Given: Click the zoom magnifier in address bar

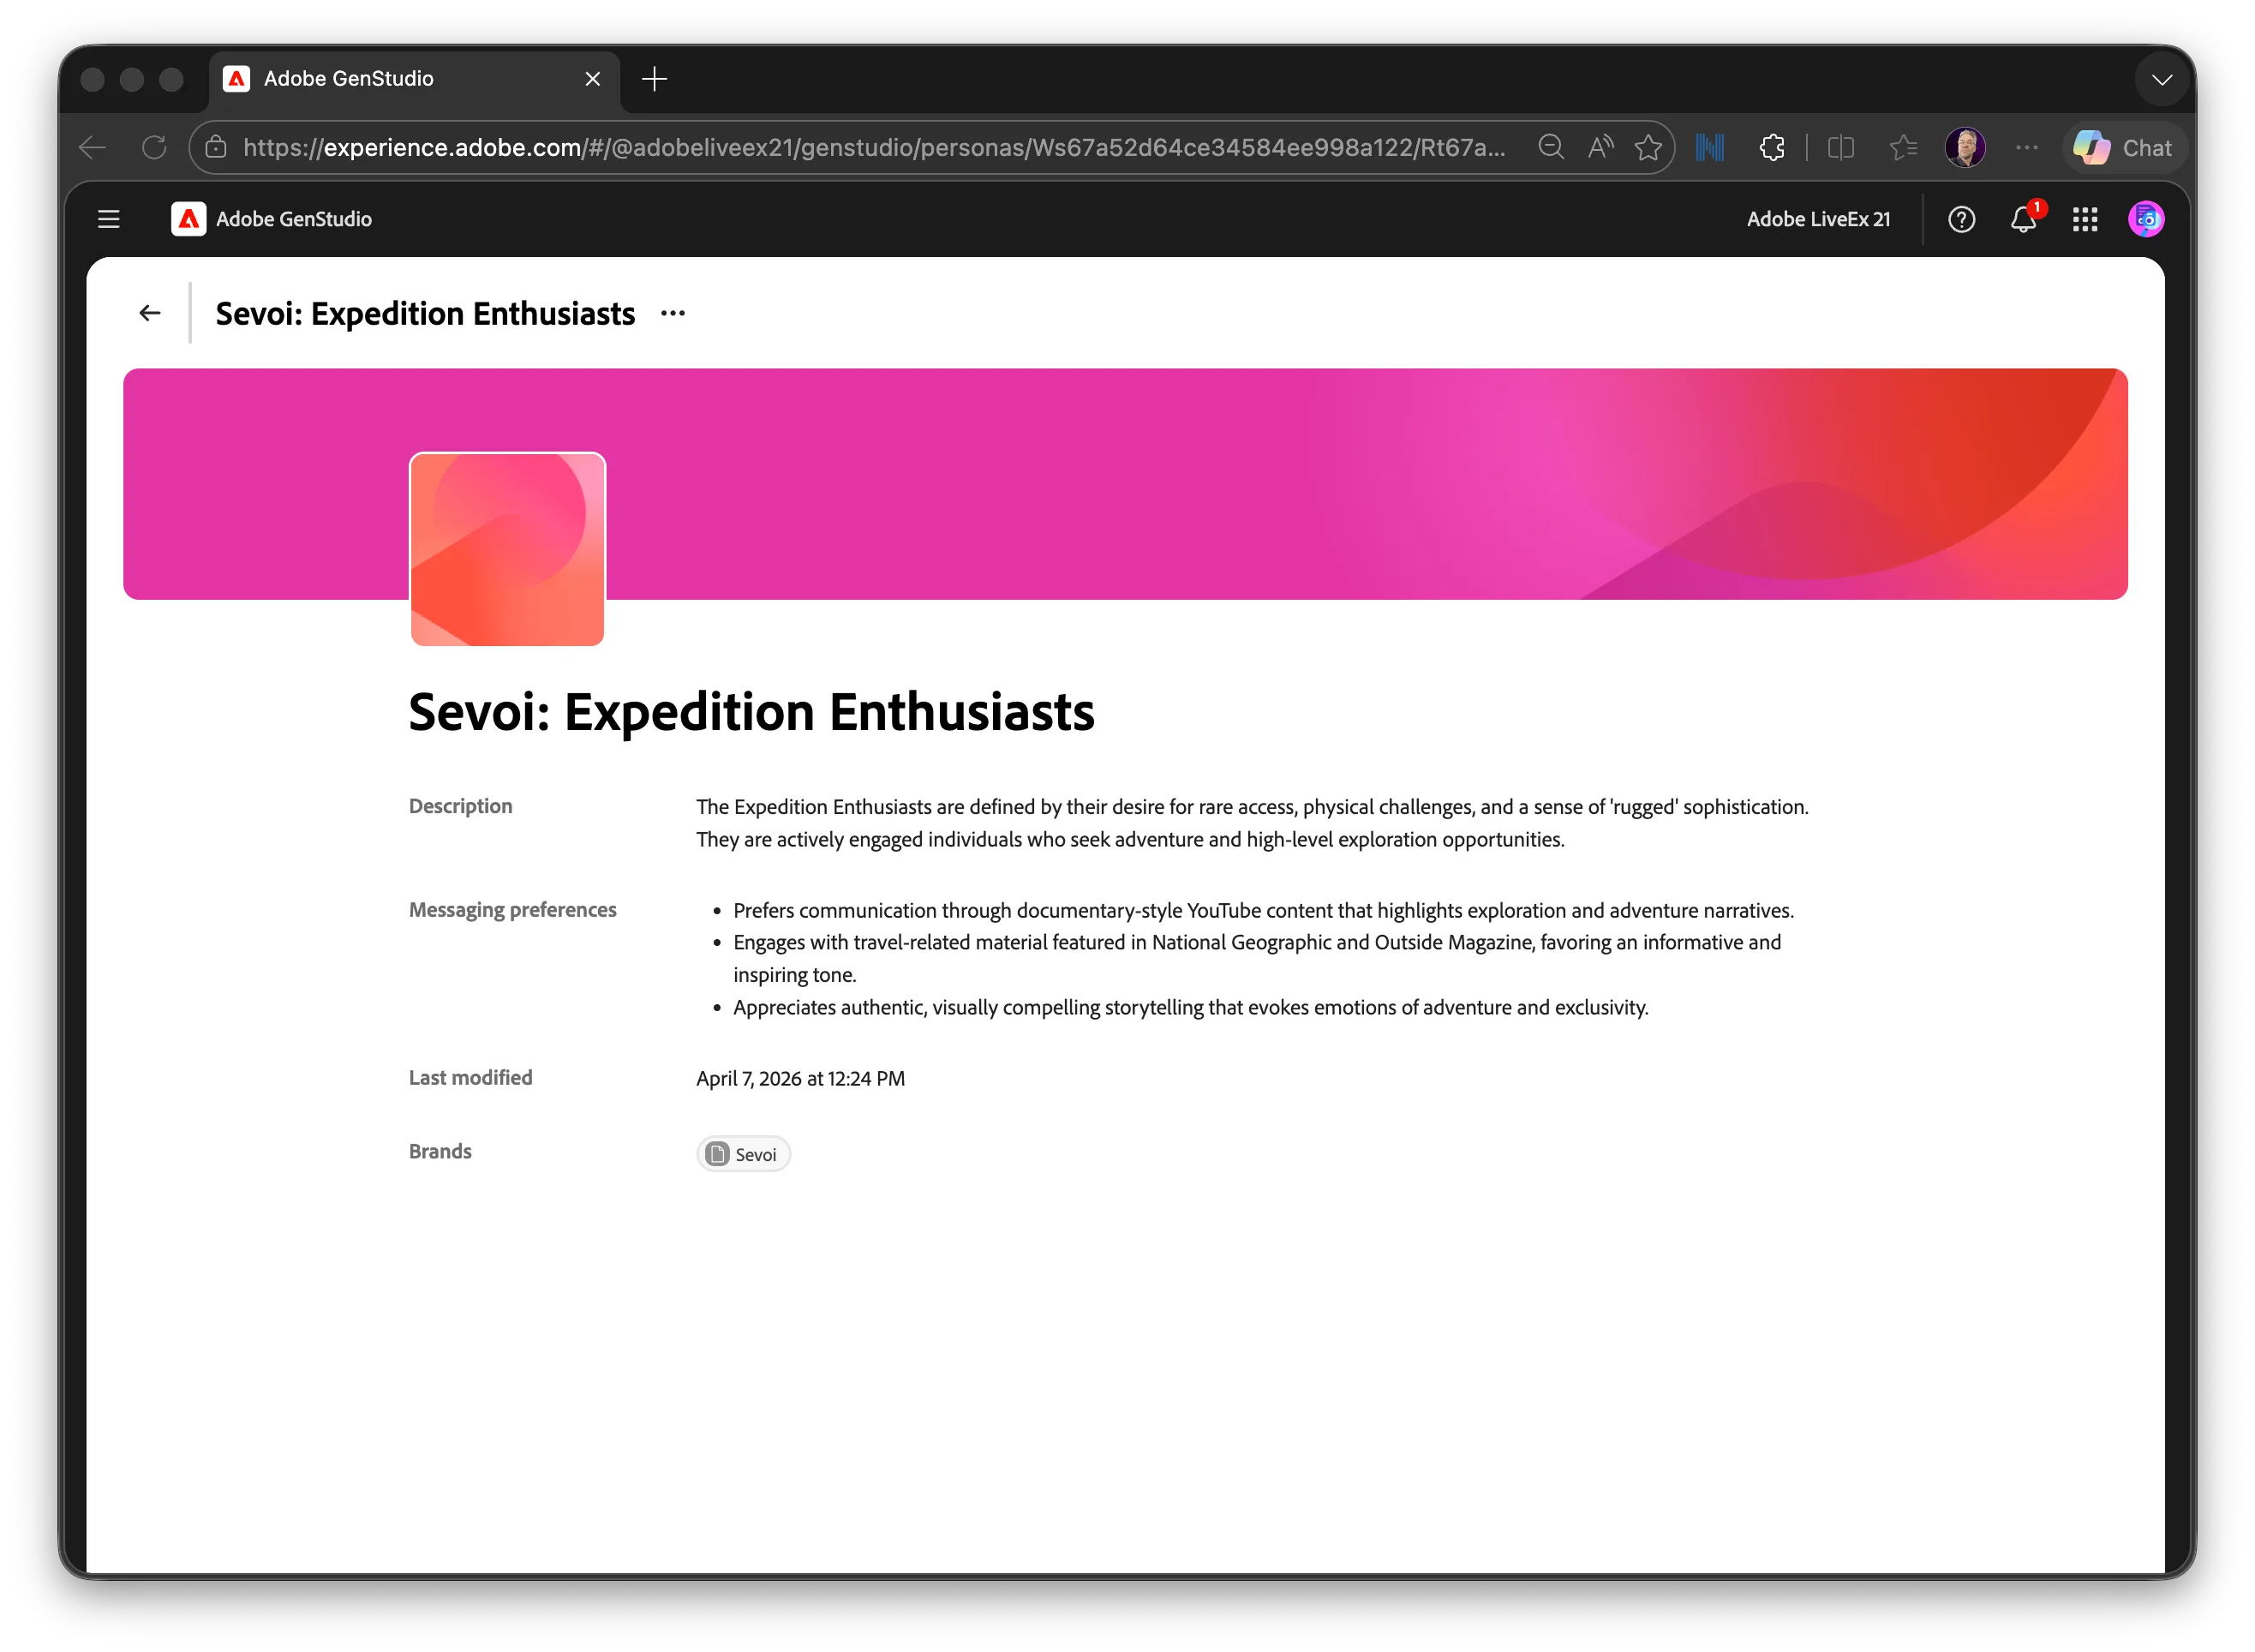Looking at the screenshot, I should click(1550, 148).
